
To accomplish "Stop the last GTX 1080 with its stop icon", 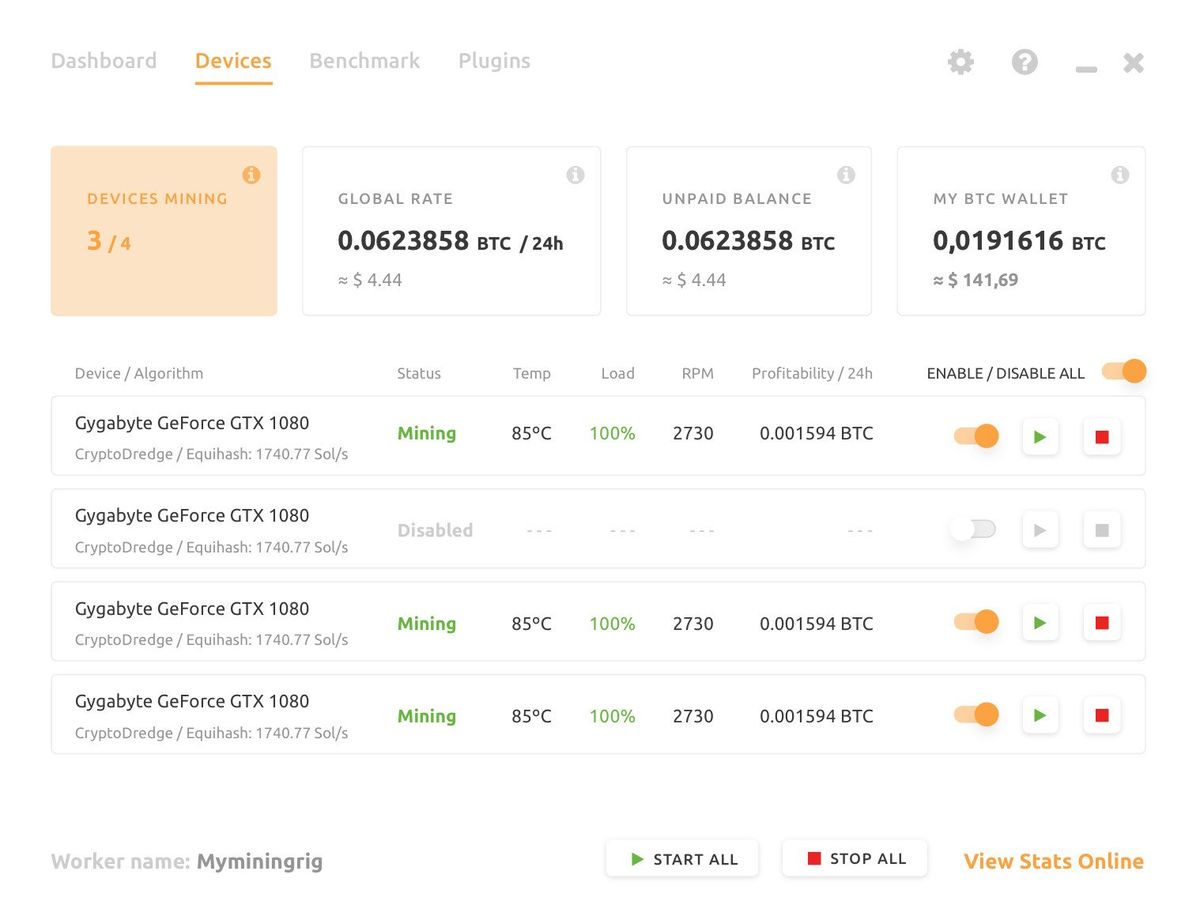I will tap(1101, 715).
